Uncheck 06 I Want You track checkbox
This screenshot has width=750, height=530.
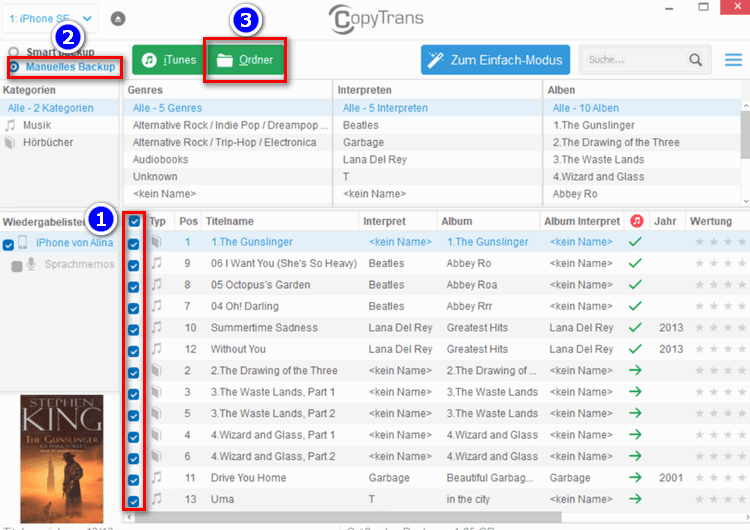pyautogui.click(x=133, y=265)
